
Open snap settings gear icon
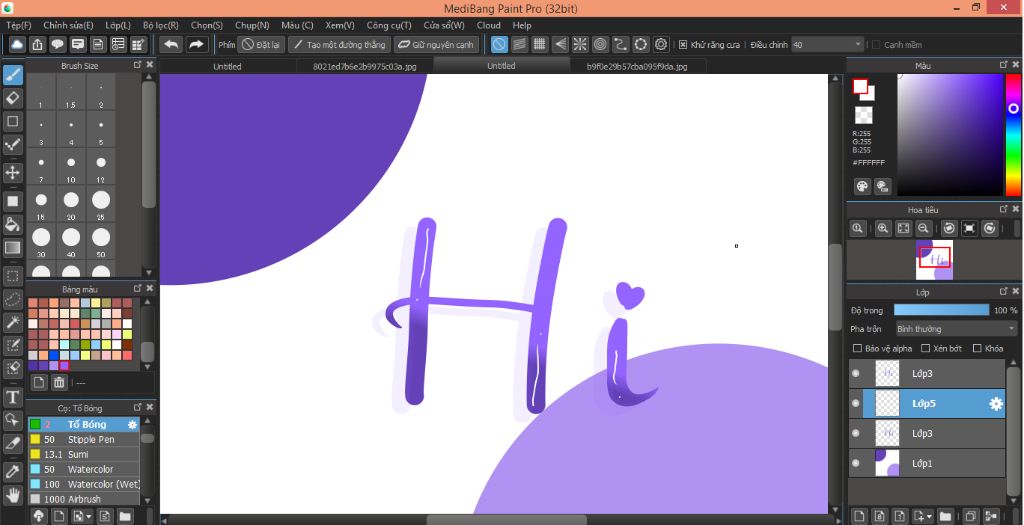(661, 44)
